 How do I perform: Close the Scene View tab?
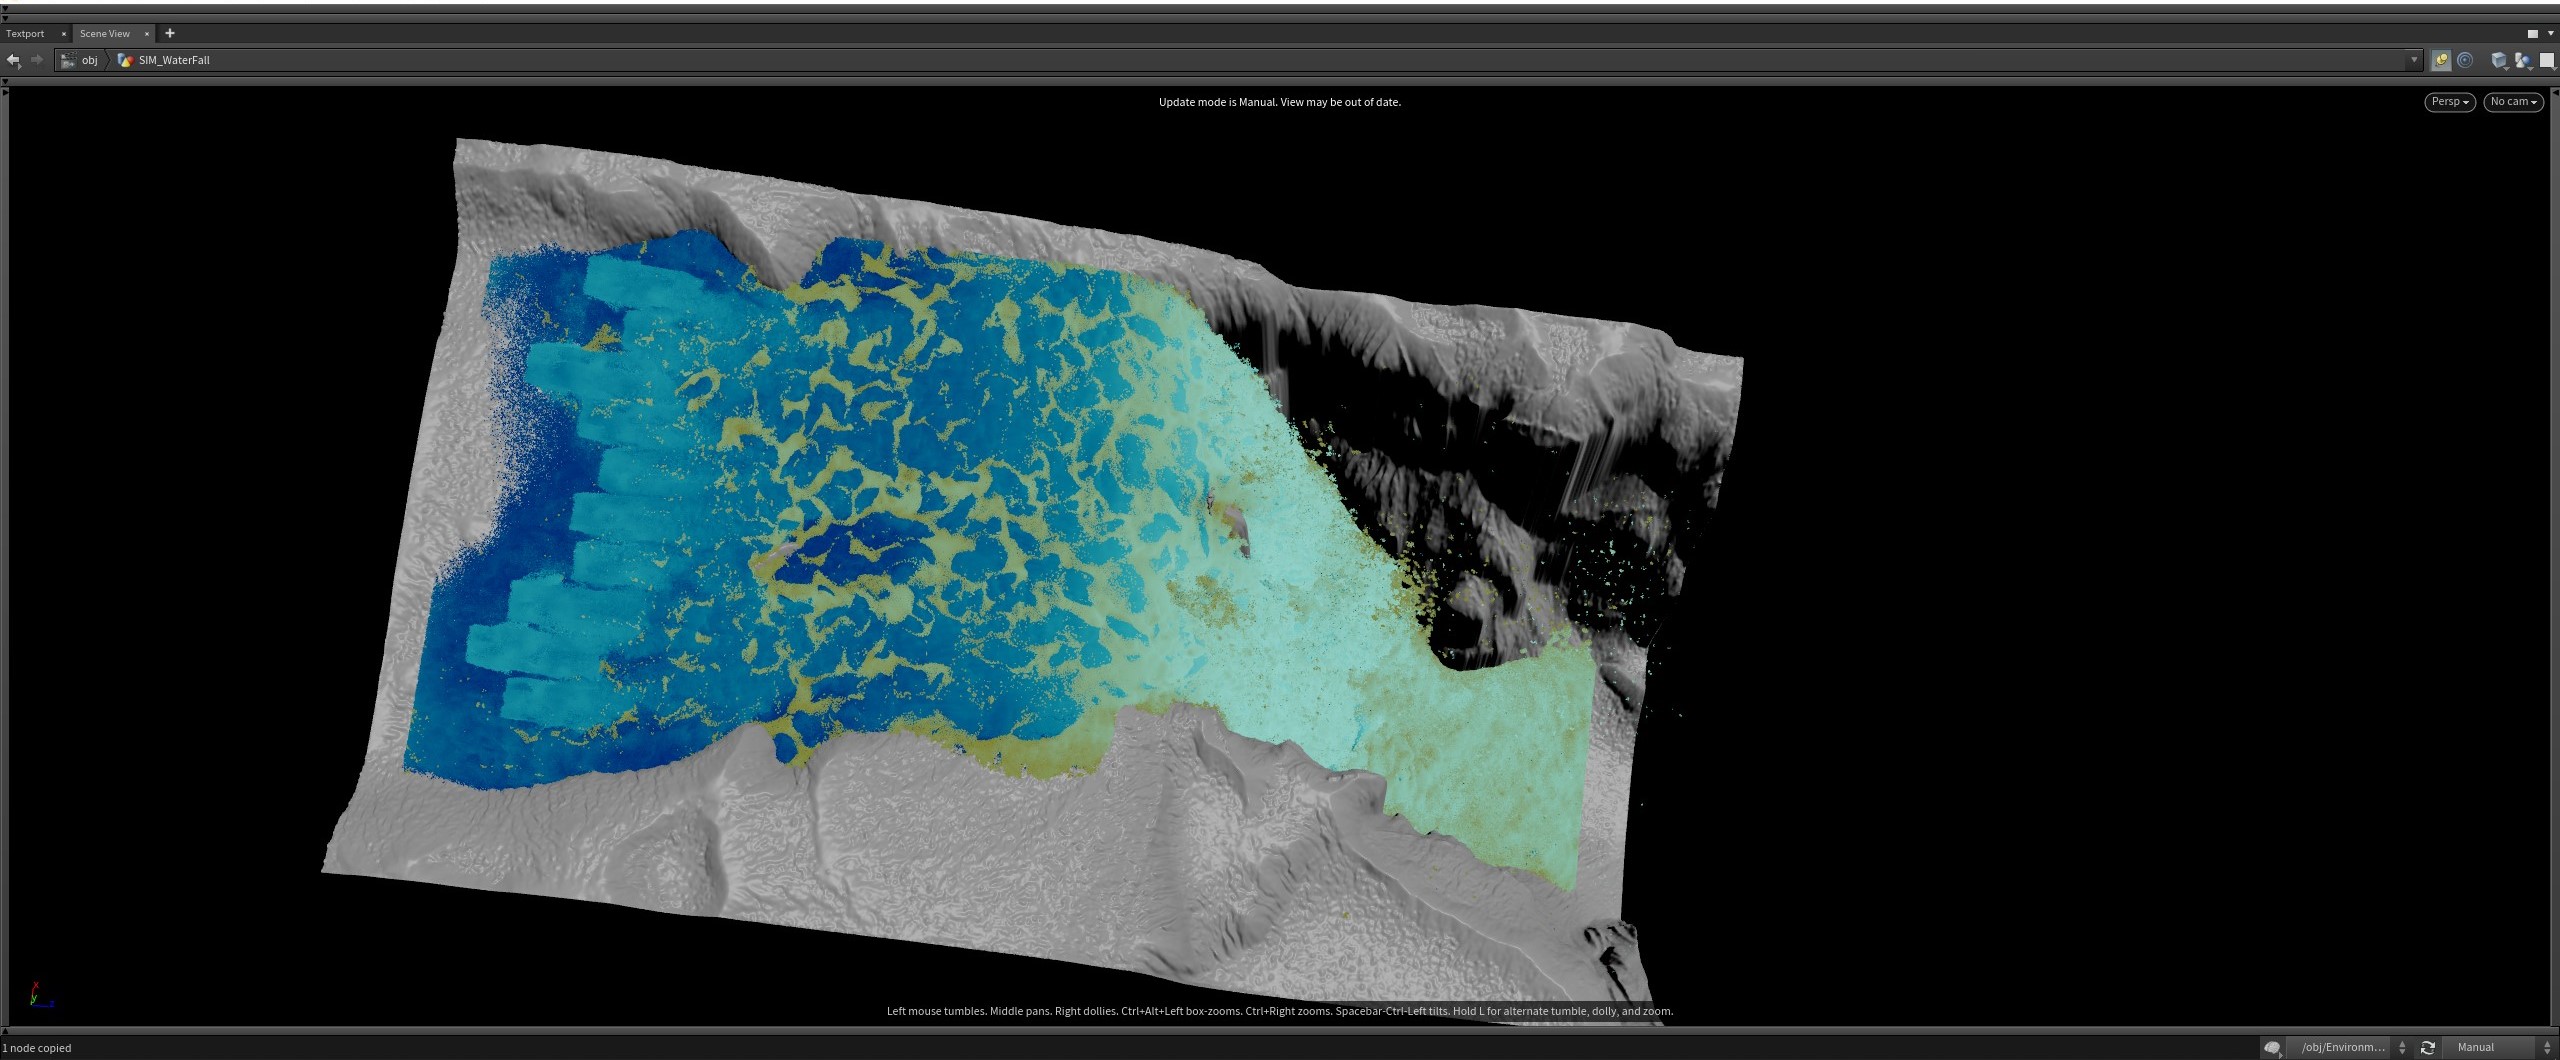(x=146, y=34)
